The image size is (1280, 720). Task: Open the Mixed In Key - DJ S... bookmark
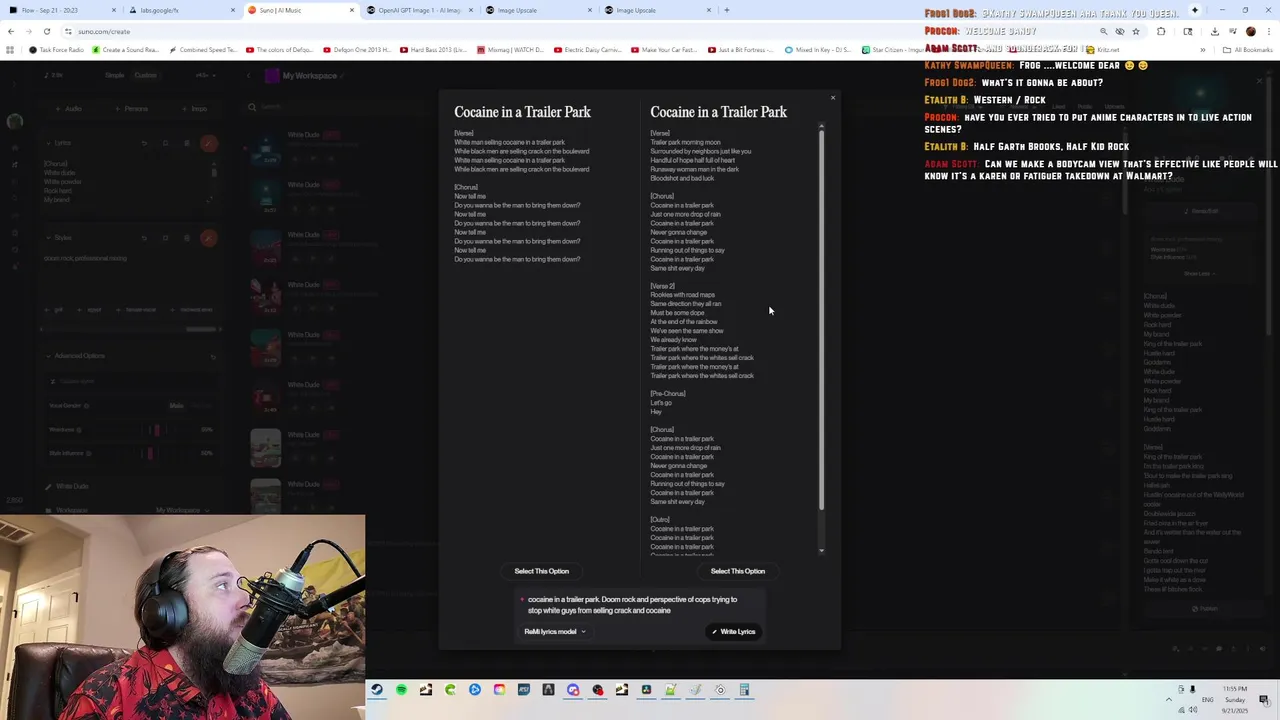(x=819, y=50)
